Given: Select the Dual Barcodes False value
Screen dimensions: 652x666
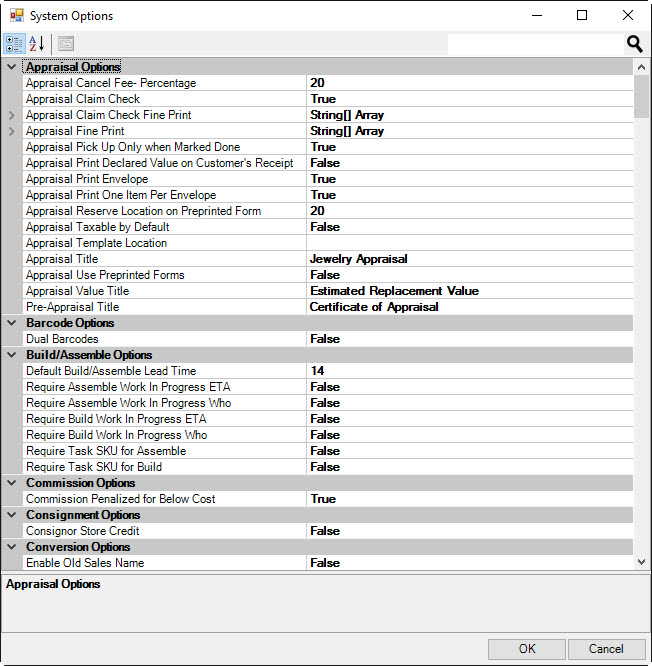Looking at the screenshot, I should point(468,339).
